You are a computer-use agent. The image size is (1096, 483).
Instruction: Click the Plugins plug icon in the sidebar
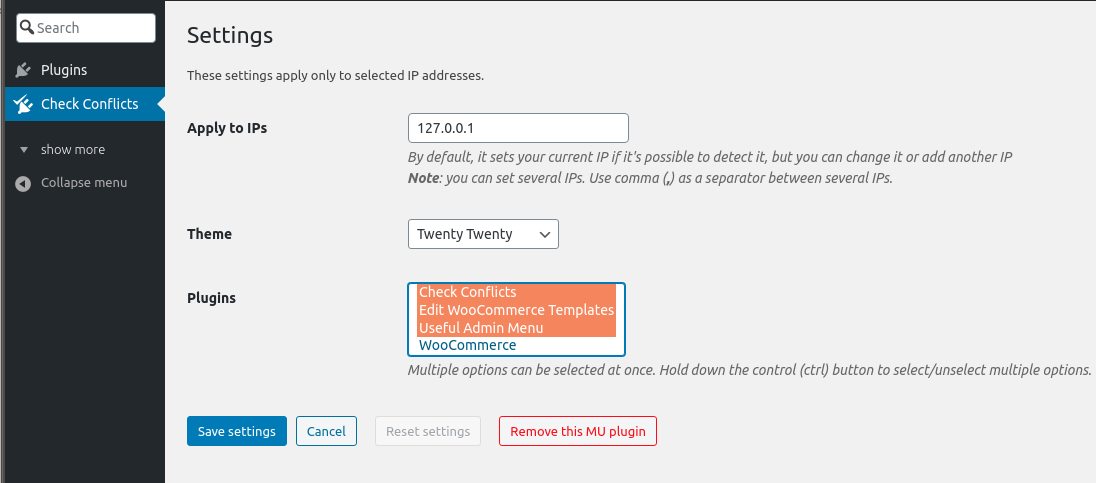tap(23, 70)
